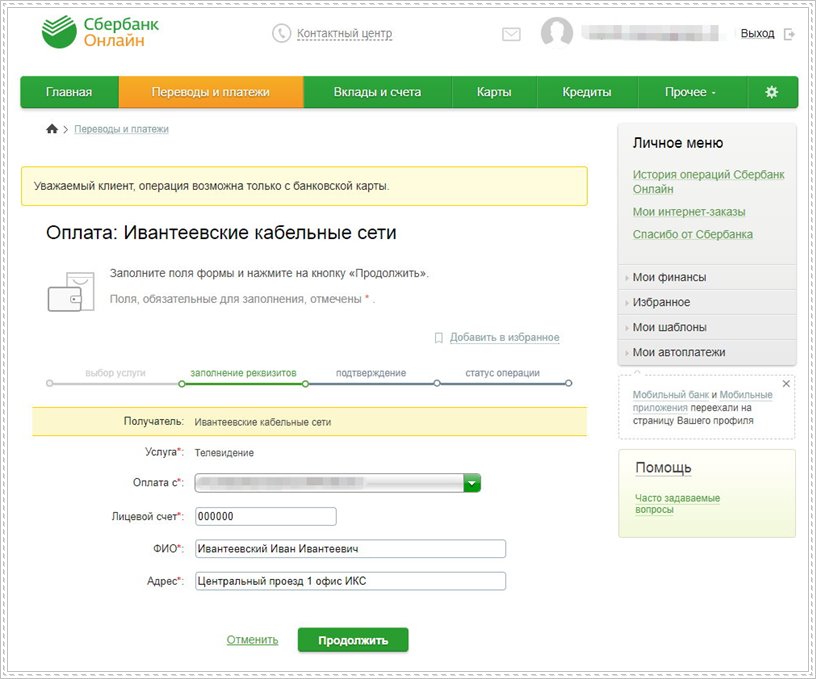This screenshot has height=679, width=816.
Task: Click the Лицевой счет input field
Action: click(x=266, y=517)
